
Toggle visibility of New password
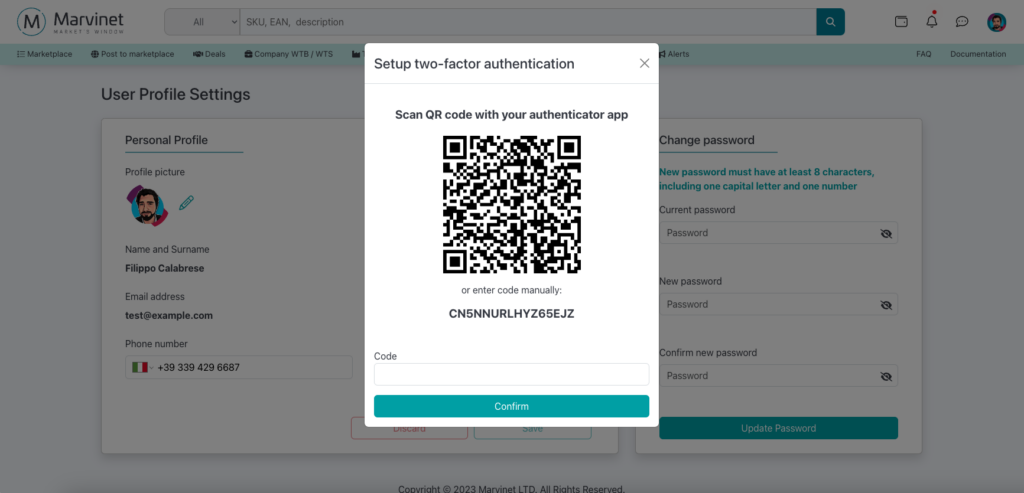tap(885, 305)
